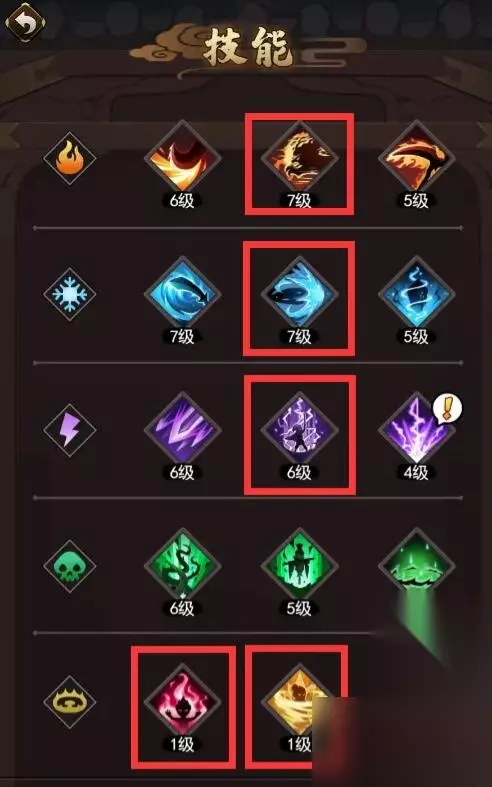Open the level 6 fire slash skill
This screenshot has width=492, height=787.
pyautogui.click(x=182, y=159)
